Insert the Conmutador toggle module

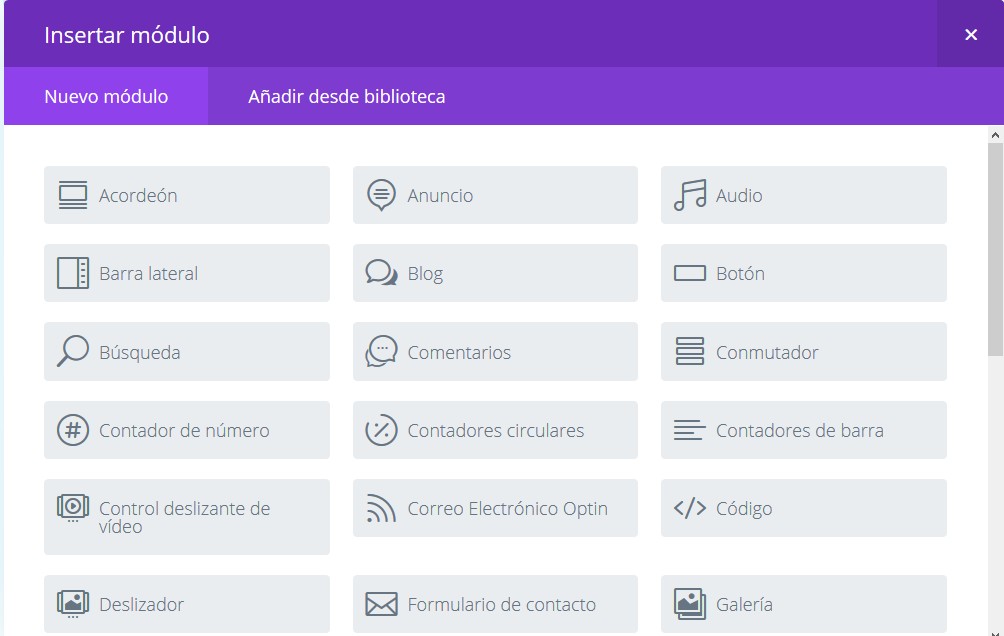pyautogui.click(x=803, y=352)
